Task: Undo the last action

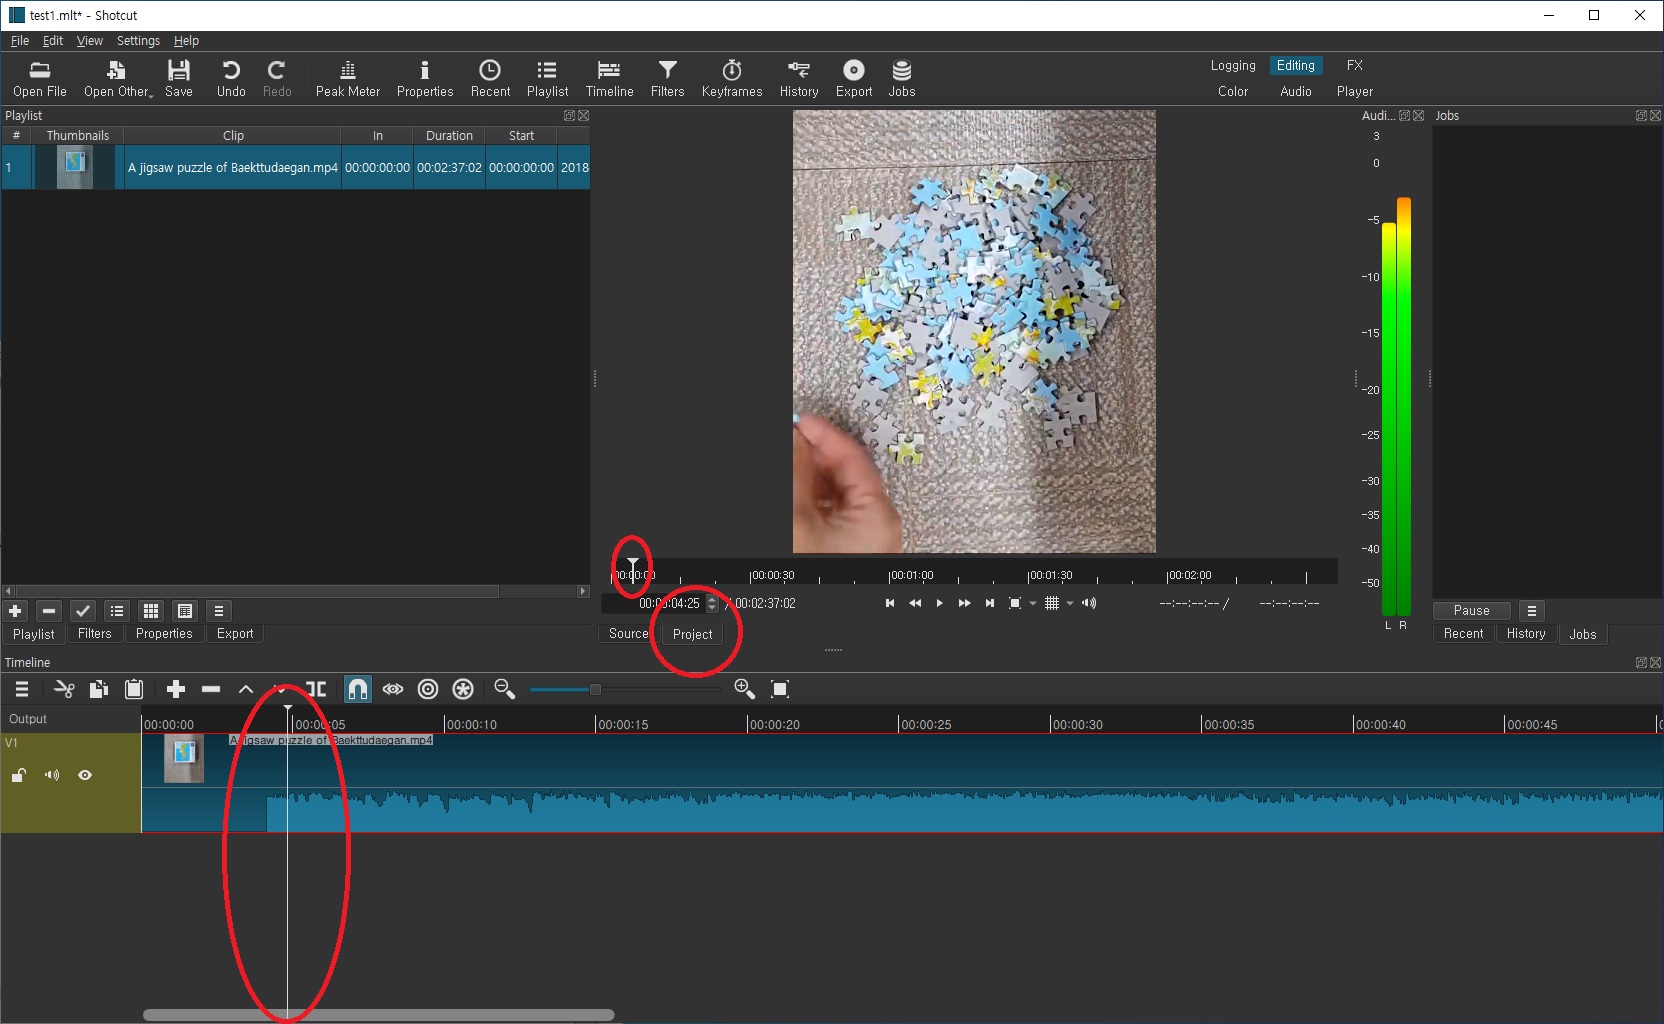Action: 231,79
